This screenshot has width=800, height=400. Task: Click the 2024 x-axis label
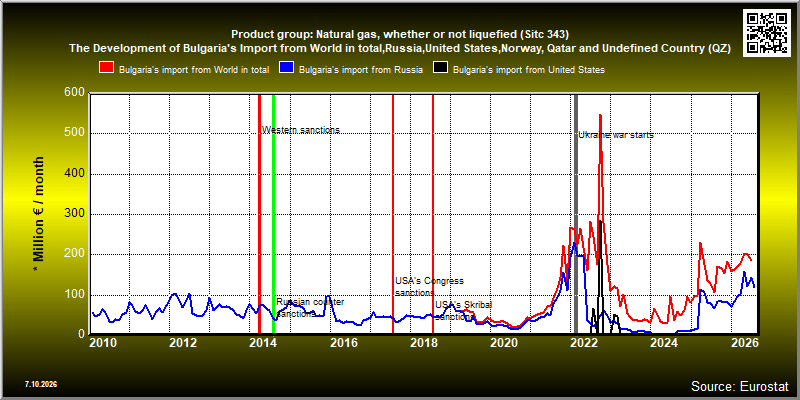tap(664, 343)
